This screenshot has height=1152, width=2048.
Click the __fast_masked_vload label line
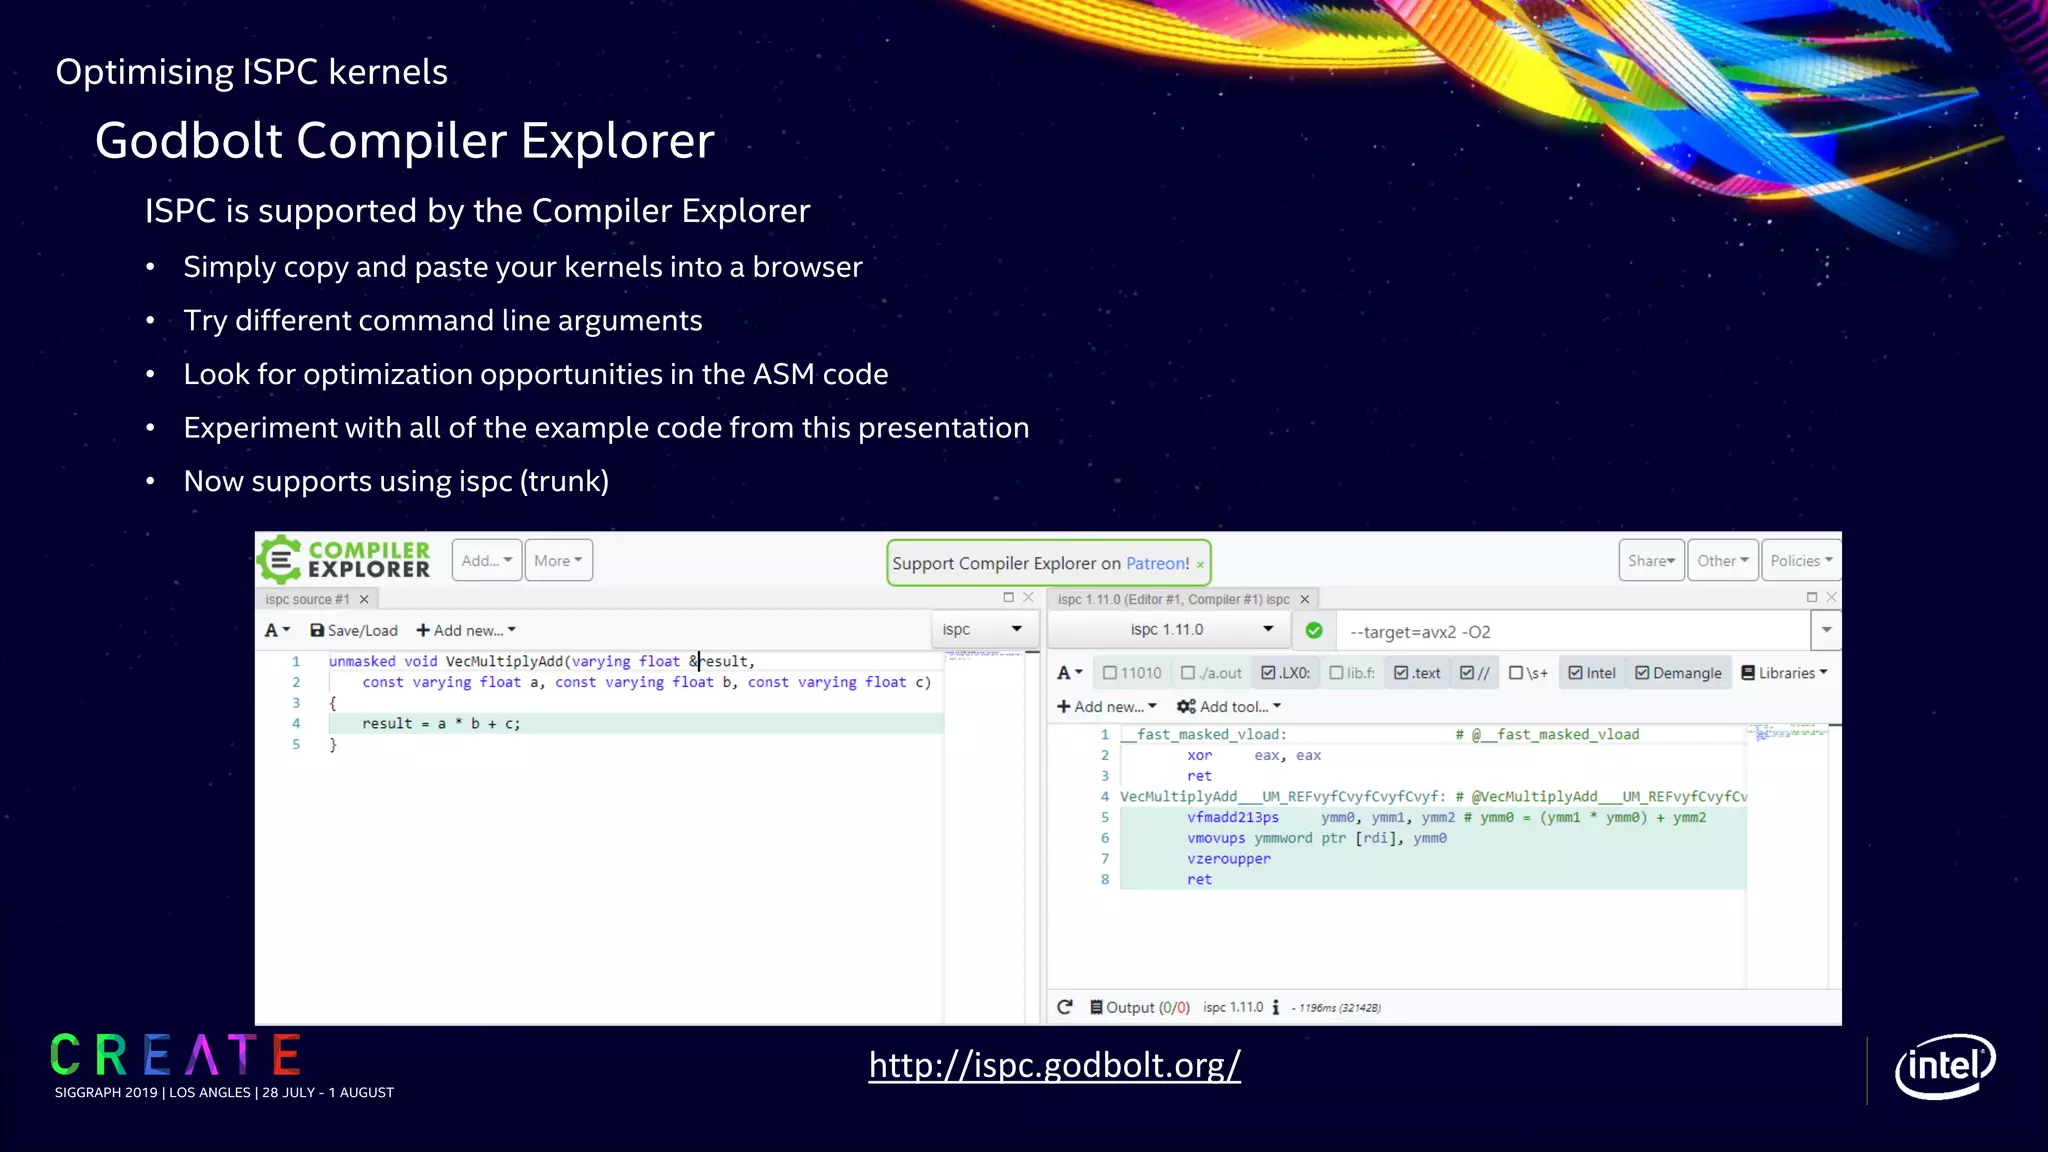tap(1433, 734)
